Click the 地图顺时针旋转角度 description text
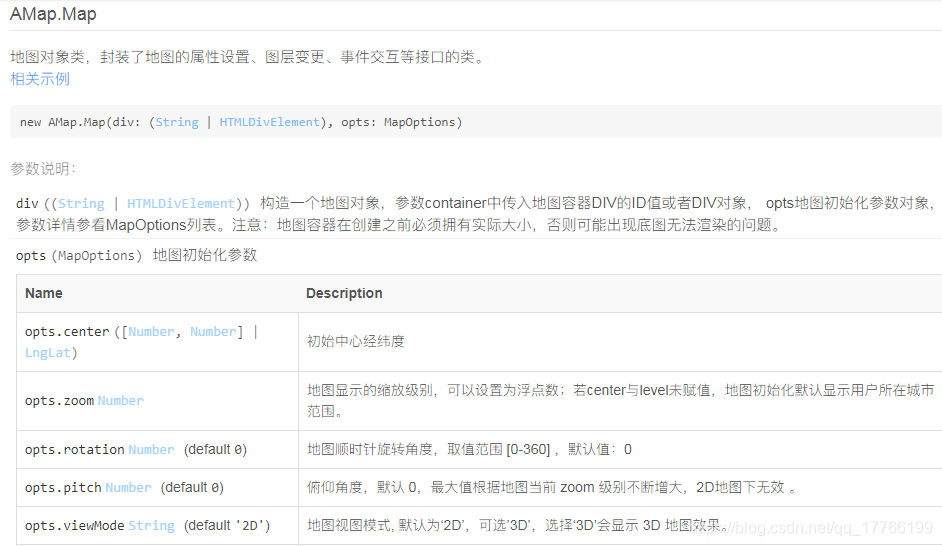The height and width of the screenshot is (546, 942). pos(469,449)
